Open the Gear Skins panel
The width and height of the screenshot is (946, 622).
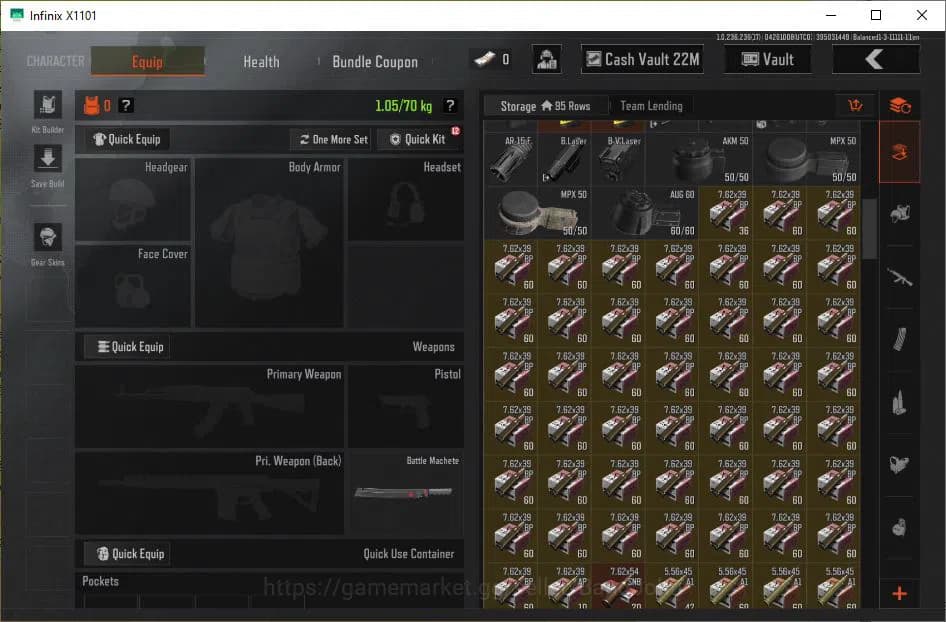click(x=46, y=238)
